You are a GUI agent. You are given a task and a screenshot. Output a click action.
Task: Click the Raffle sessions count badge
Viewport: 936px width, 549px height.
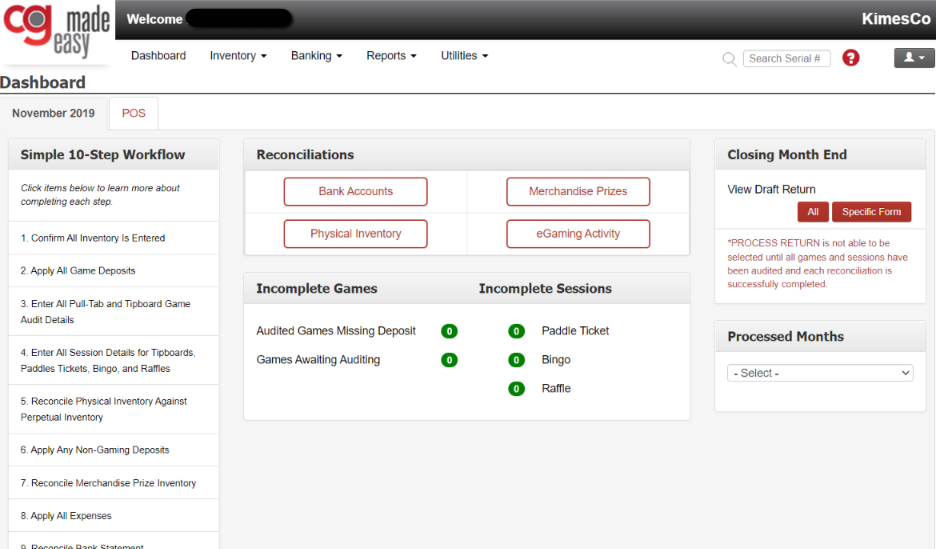coord(516,388)
